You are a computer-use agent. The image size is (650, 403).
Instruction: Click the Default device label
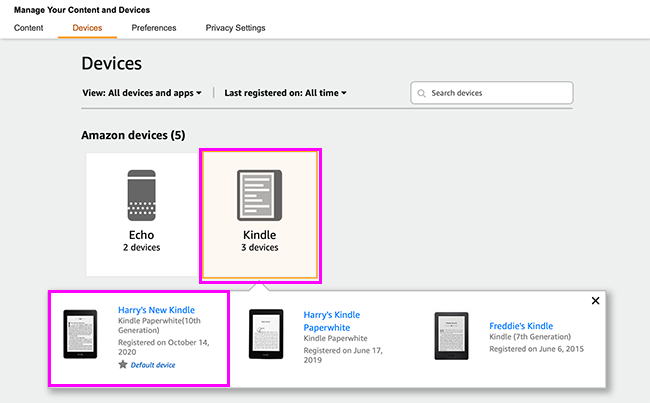click(x=153, y=365)
